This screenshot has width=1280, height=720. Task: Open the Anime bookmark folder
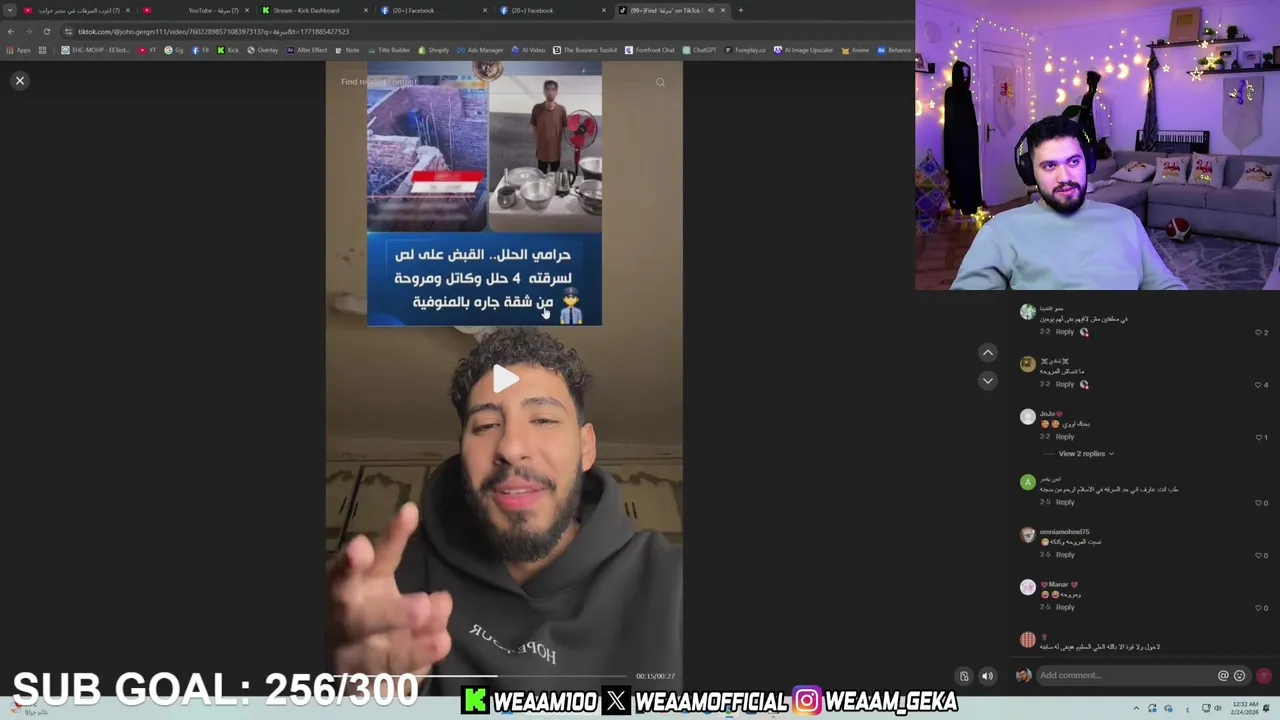(x=855, y=50)
